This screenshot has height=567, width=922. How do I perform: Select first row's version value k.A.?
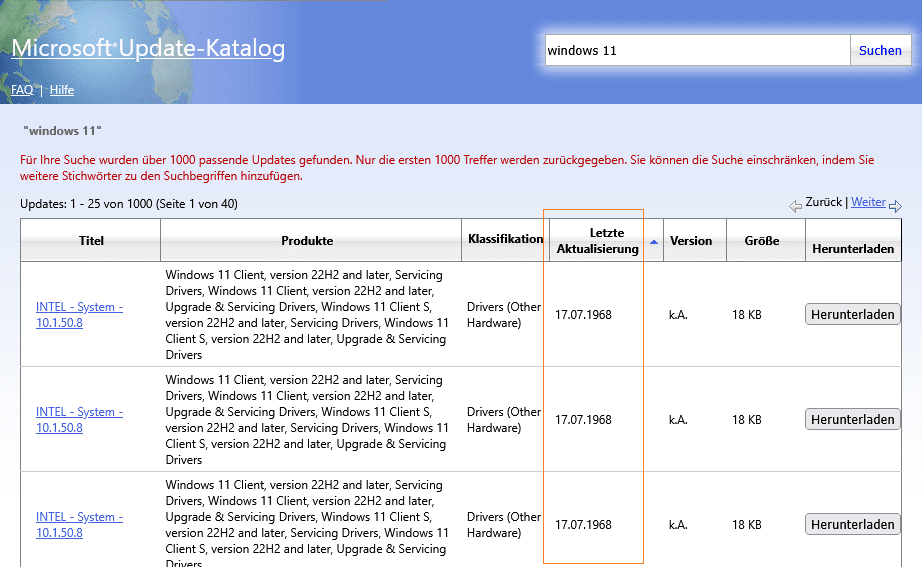(x=678, y=315)
